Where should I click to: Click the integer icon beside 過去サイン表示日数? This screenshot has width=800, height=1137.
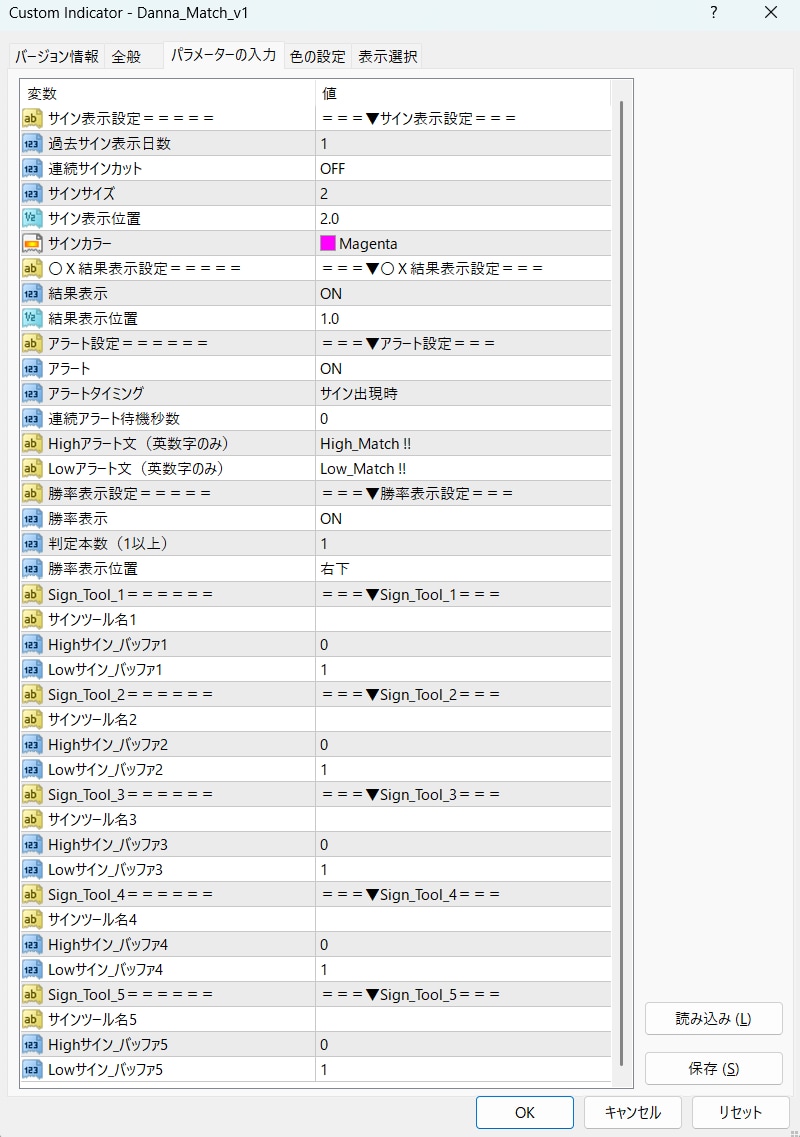coord(31,144)
